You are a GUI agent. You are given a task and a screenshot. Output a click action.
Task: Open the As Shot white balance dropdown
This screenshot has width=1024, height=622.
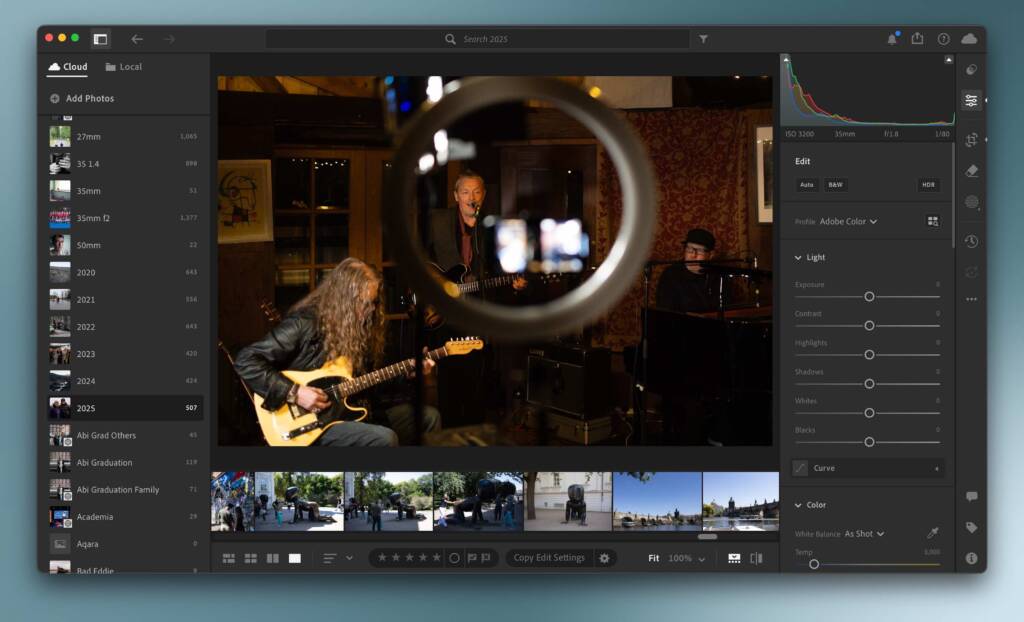click(864, 534)
